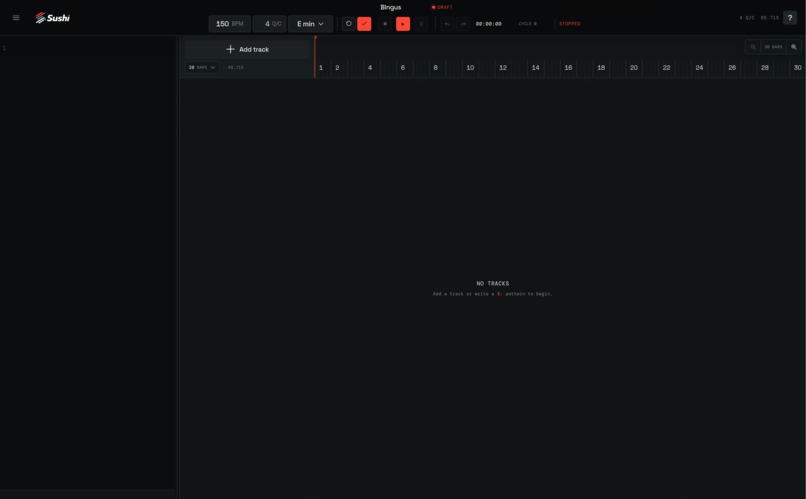Click bar 28 on the ruler
806x499 pixels.
765,67
